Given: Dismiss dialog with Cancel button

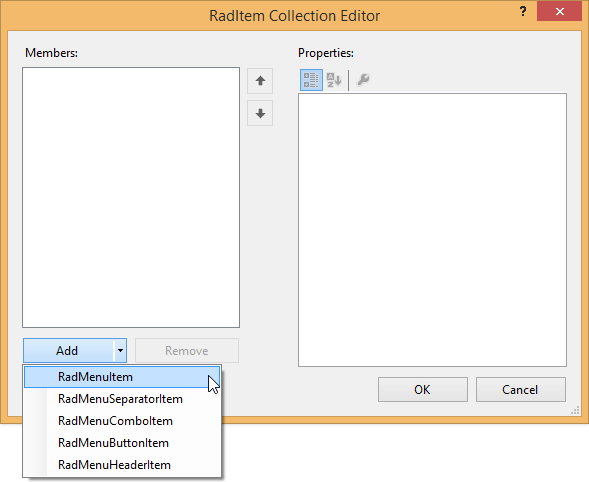Looking at the screenshot, I should click(x=521, y=390).
